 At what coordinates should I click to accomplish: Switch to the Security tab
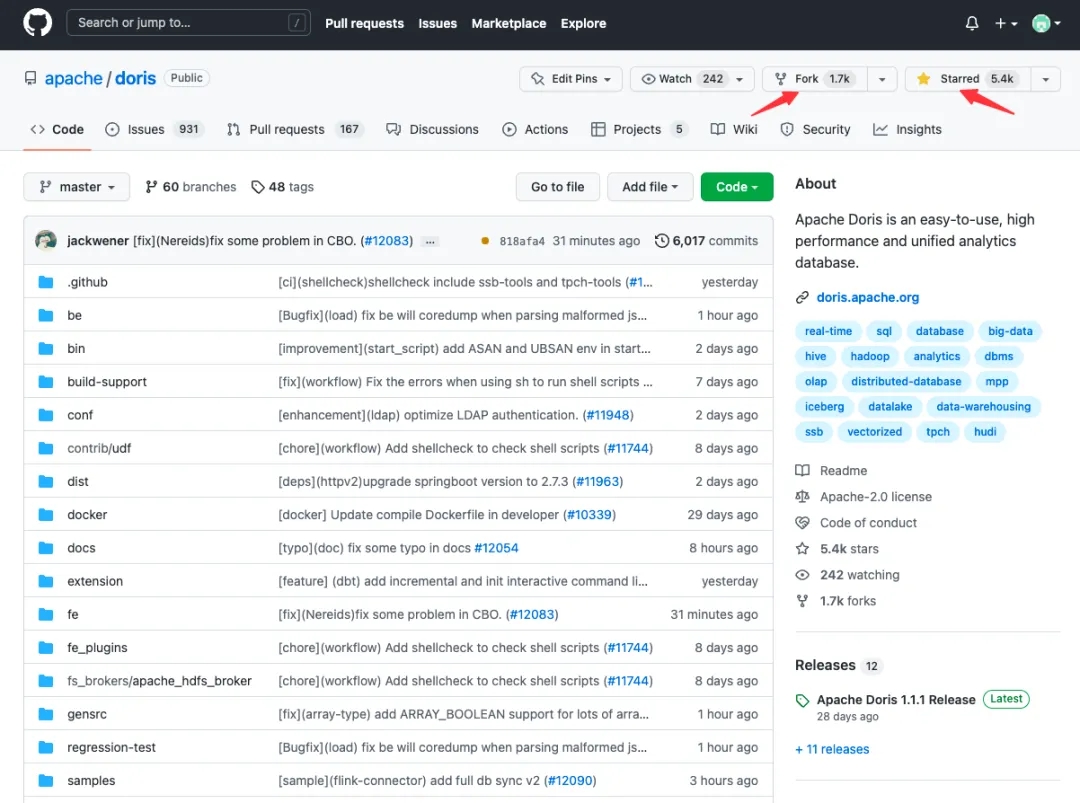[x=816, y=129]
